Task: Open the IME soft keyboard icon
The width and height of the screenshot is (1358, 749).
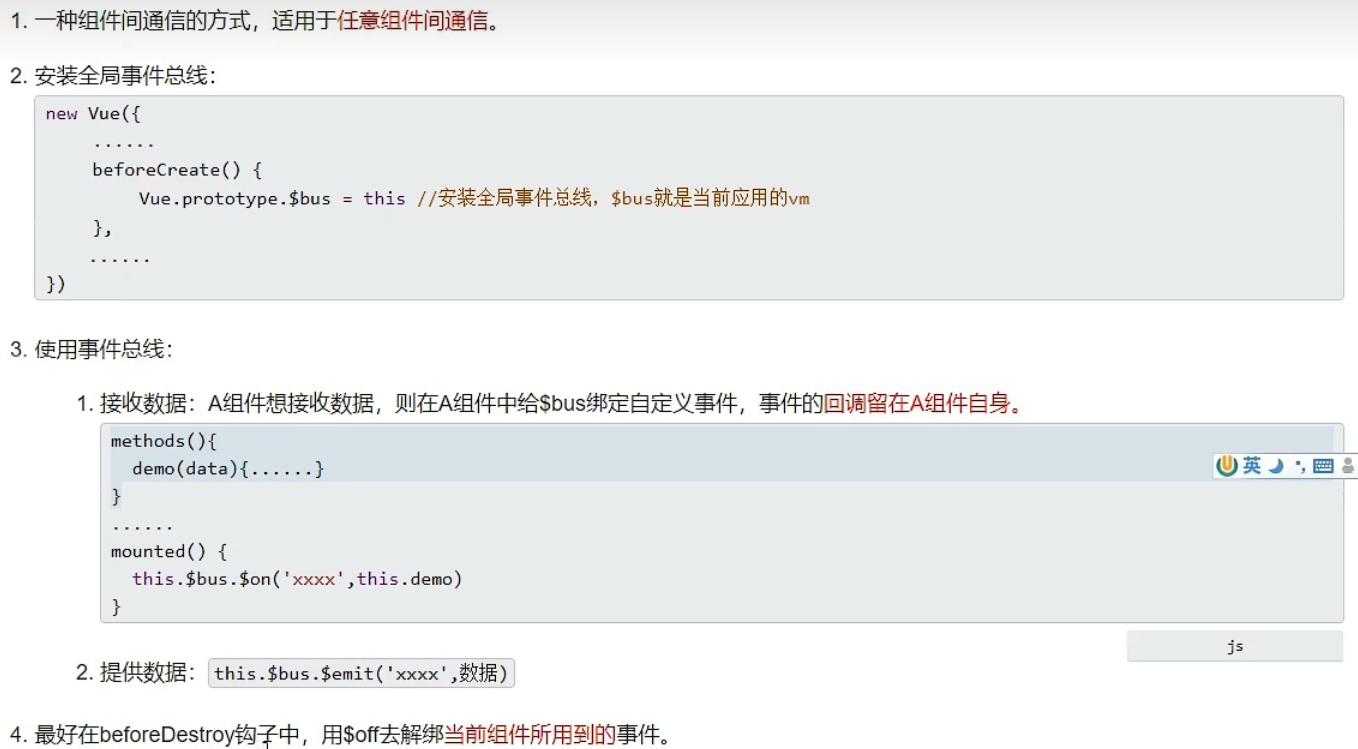Action: click(1323, 466)
